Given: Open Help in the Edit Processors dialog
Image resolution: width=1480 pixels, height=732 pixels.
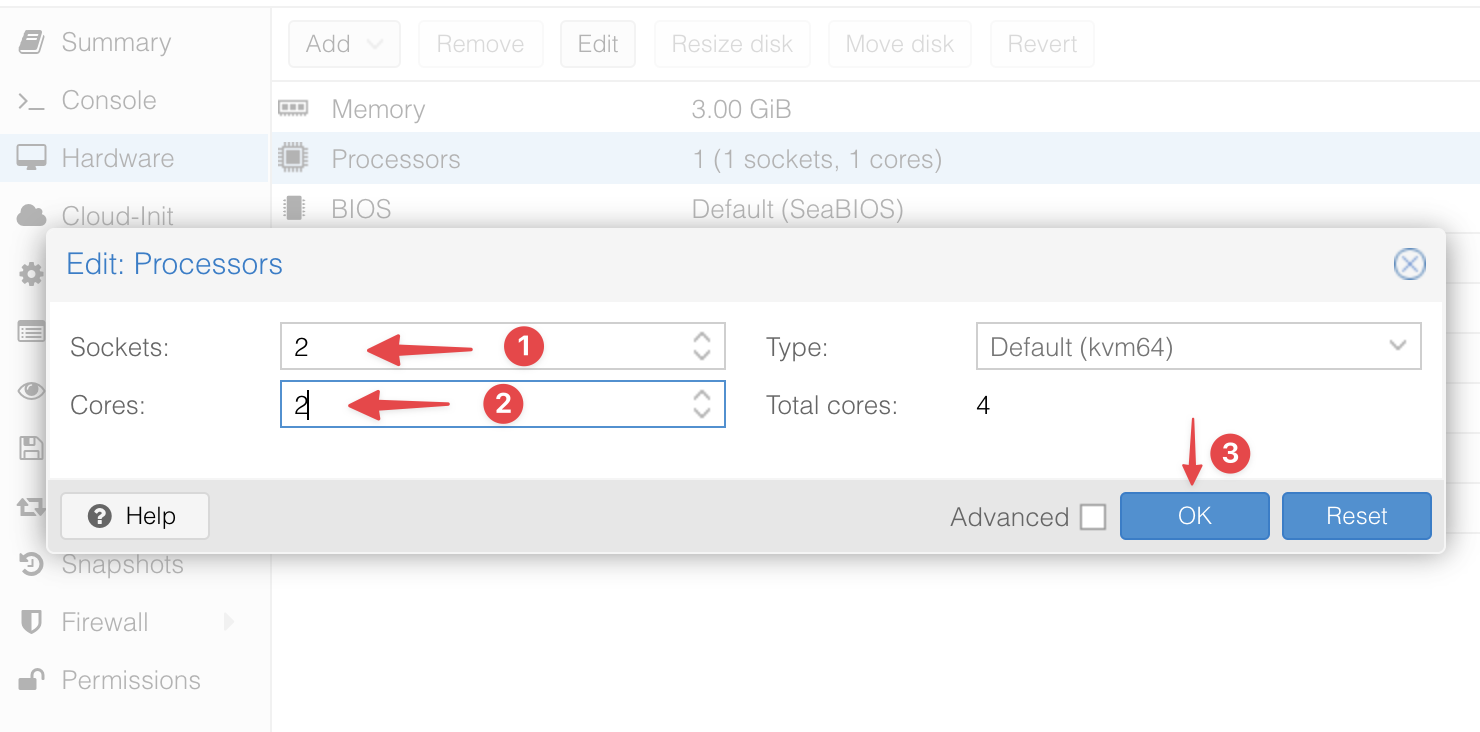Looking at the screenshot, I should [134, 516].
